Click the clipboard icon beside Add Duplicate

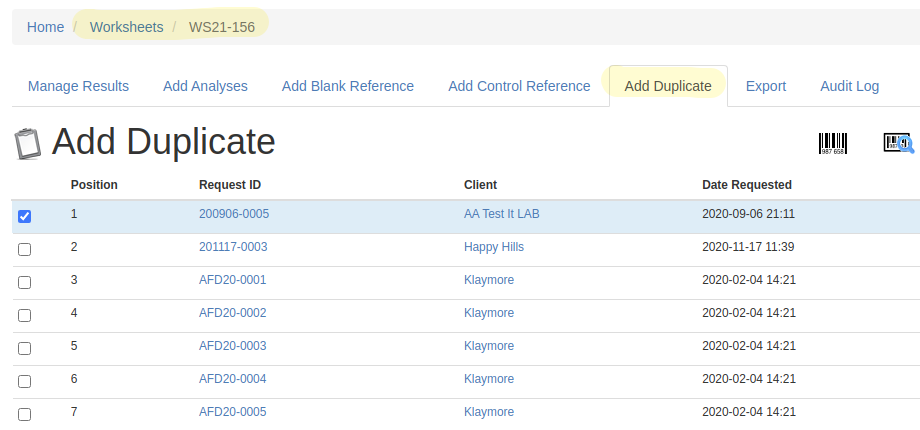point(28,144)
